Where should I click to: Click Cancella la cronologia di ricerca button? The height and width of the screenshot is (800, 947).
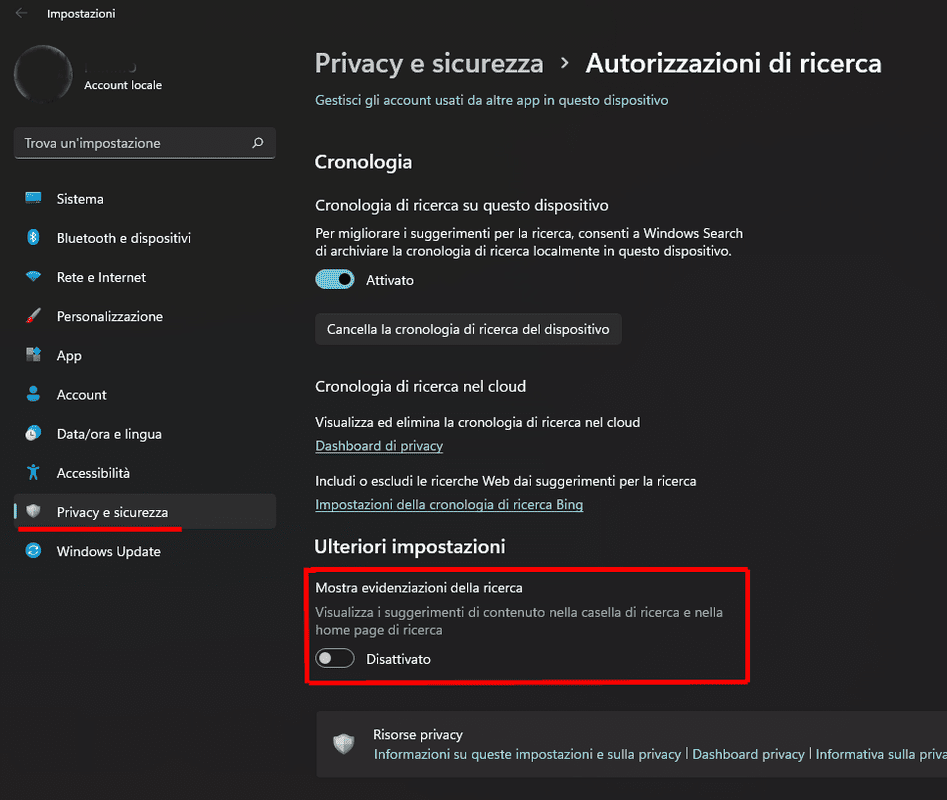point(468,329)
